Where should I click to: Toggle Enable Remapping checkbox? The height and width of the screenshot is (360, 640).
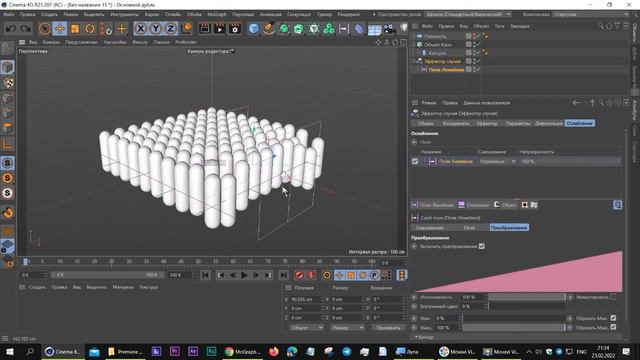pyautogui.click(x=482, y=246)
